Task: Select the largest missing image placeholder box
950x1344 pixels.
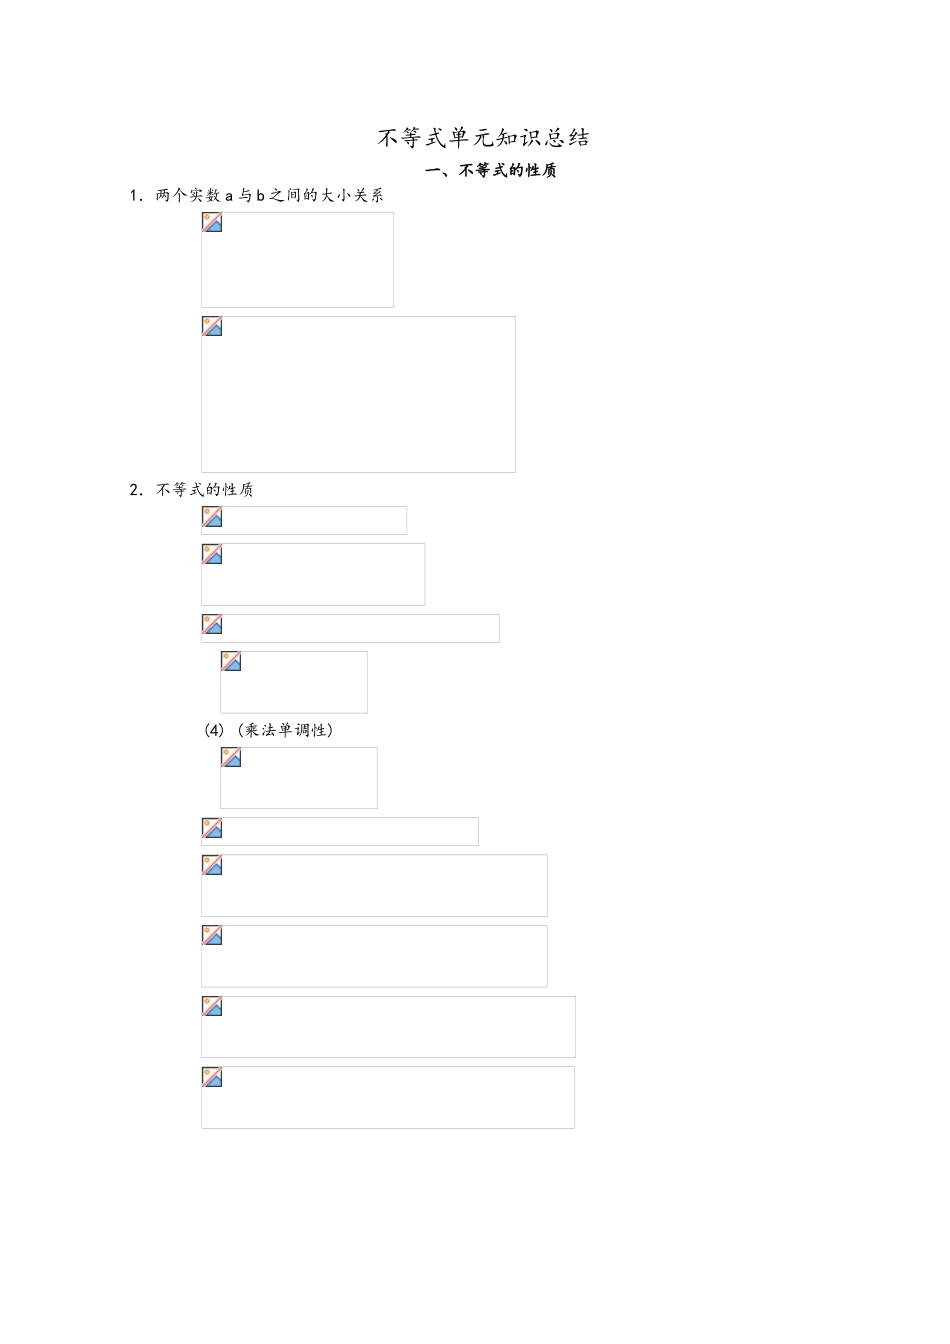Action: [358, 394]
